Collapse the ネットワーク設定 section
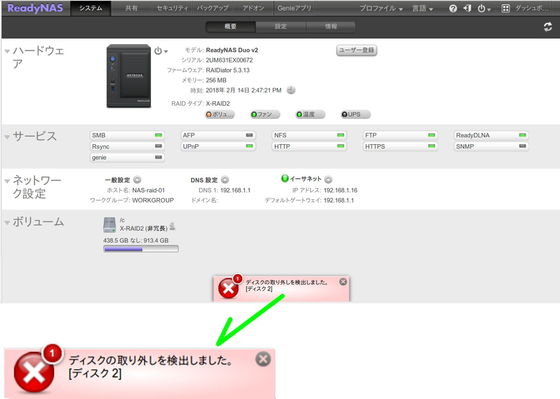The height and width of the screenshot is (399, 560). click(7, 181)
